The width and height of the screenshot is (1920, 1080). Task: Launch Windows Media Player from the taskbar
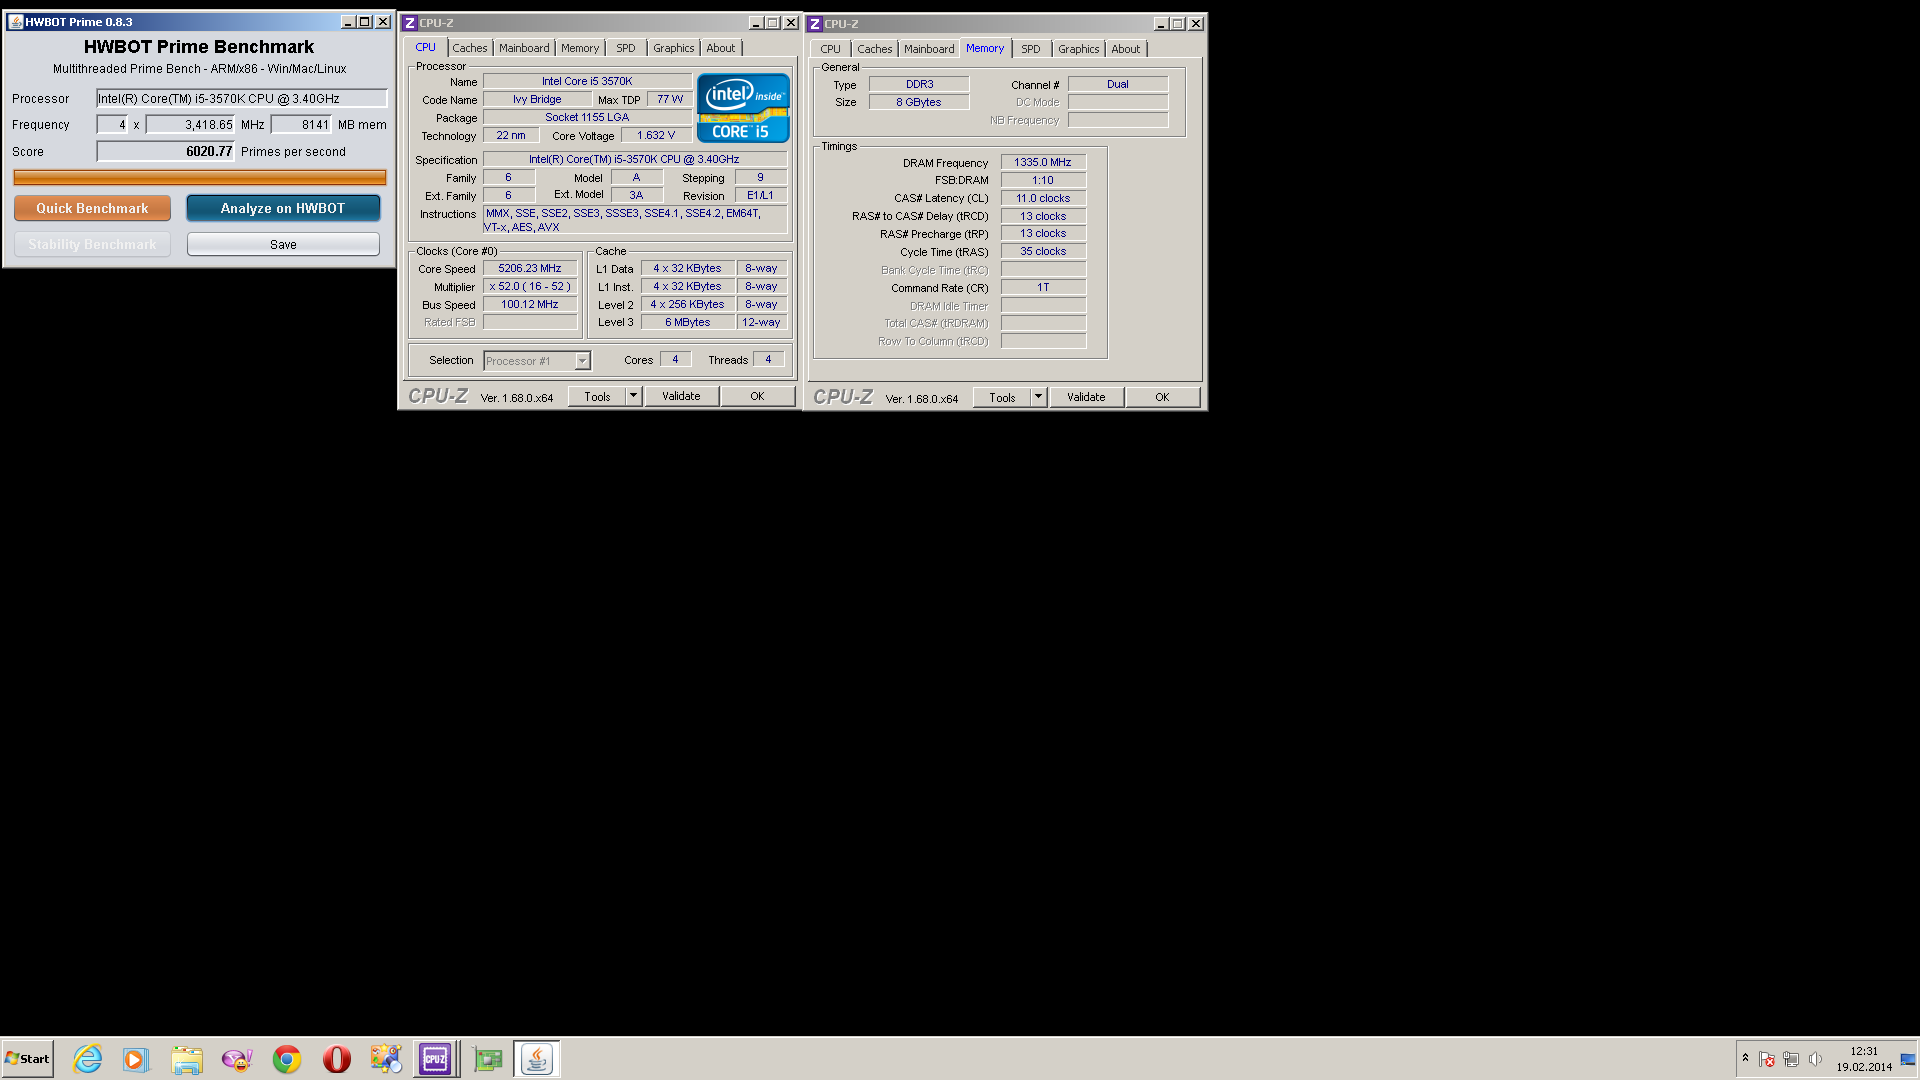point(136,1059)
